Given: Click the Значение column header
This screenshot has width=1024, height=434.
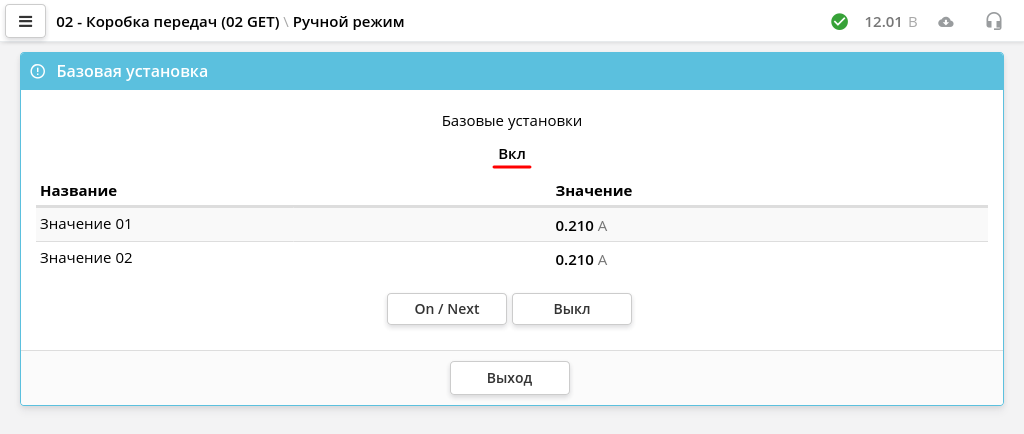Looking at the screenshot, I should 594,191.
